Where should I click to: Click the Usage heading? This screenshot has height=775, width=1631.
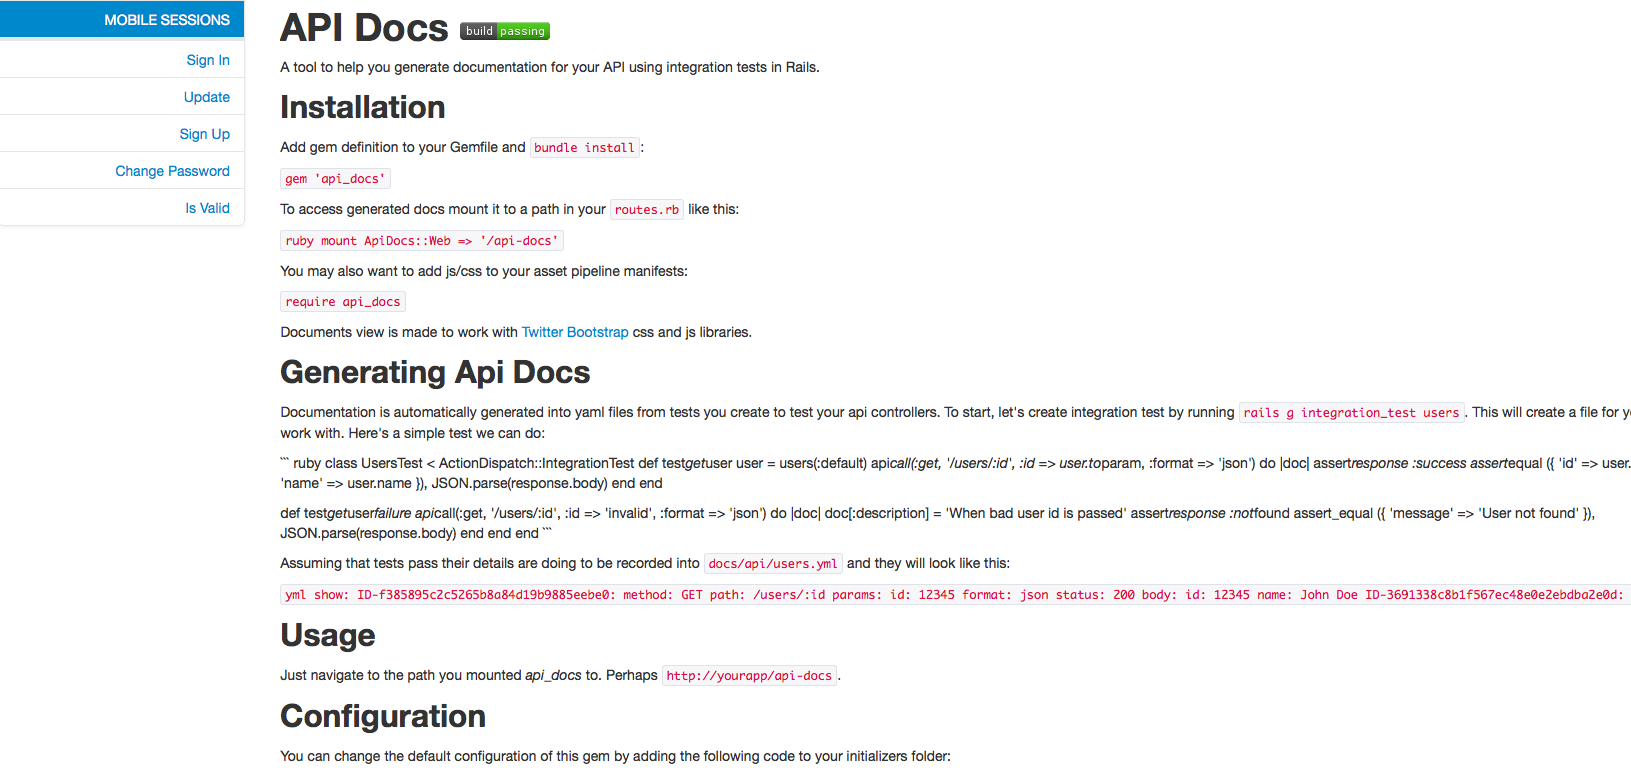[328, 635]
